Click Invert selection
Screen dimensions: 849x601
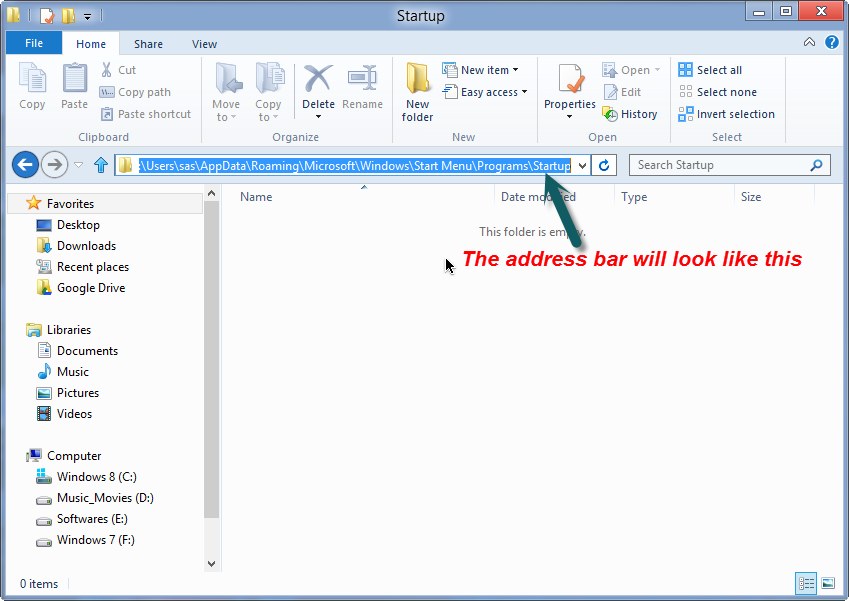tap(726, 114)
